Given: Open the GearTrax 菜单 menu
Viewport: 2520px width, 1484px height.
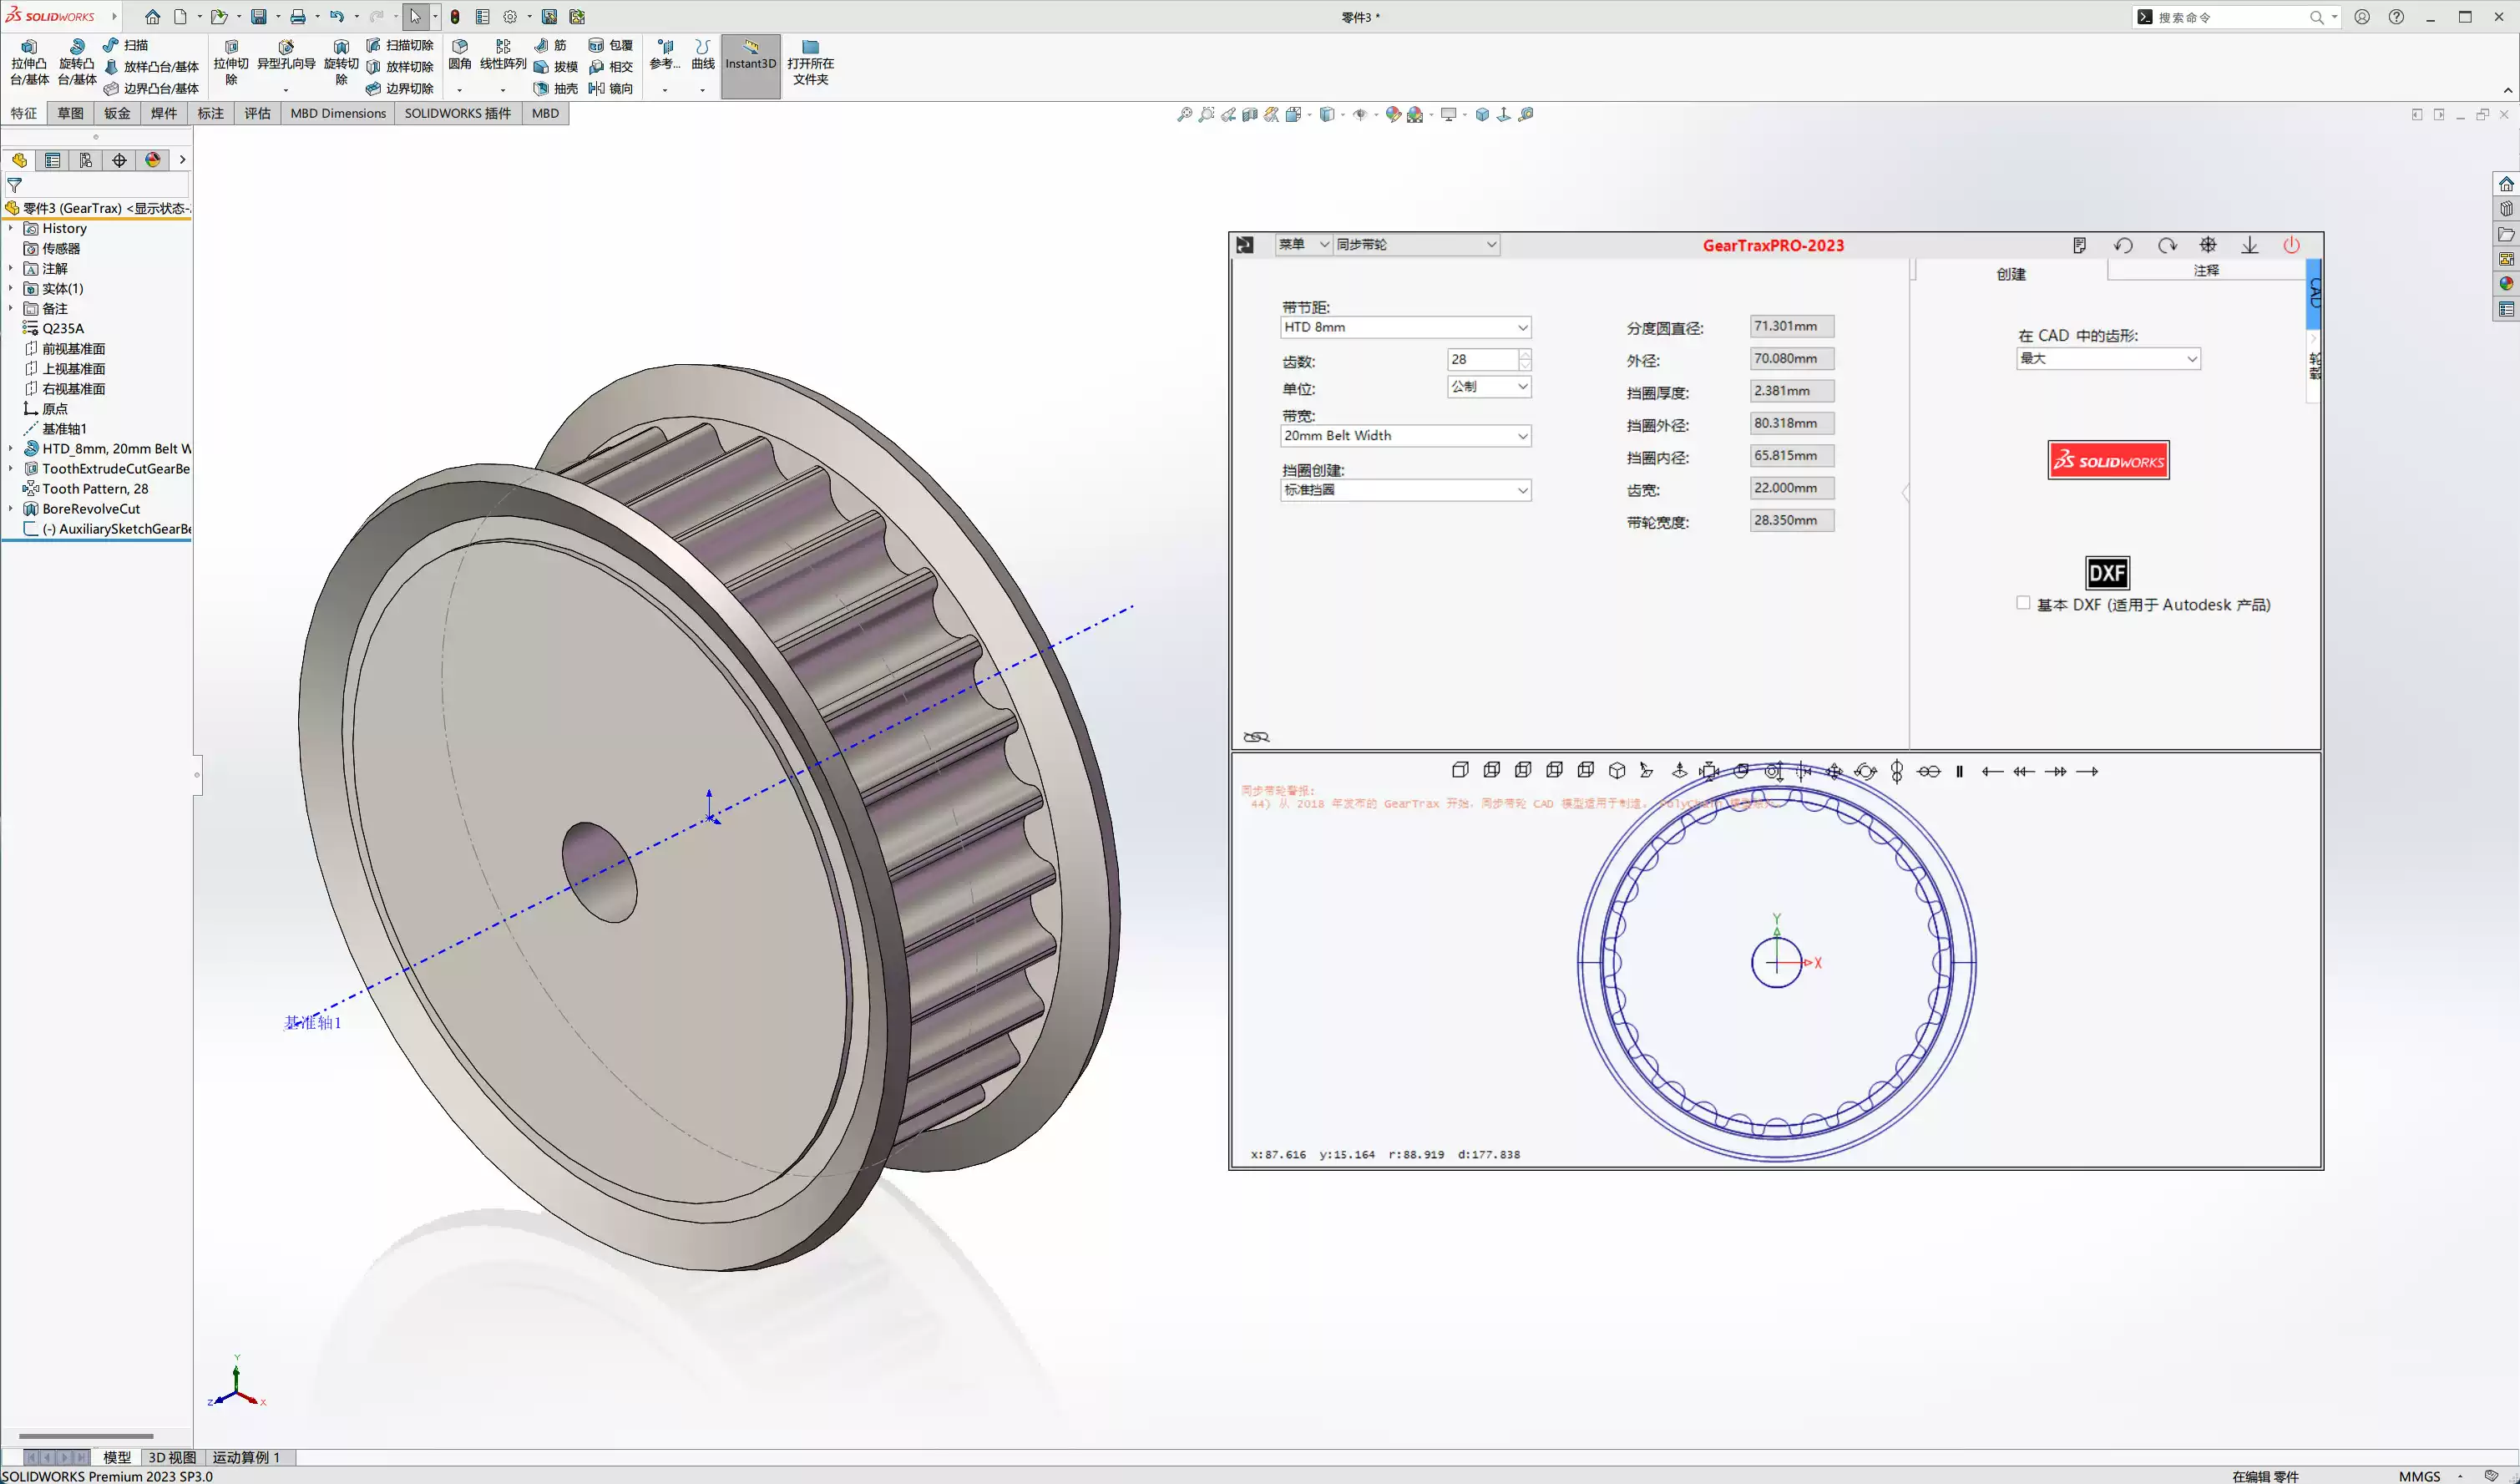Looking at the screenshot, I should [x=1302, y=244].
